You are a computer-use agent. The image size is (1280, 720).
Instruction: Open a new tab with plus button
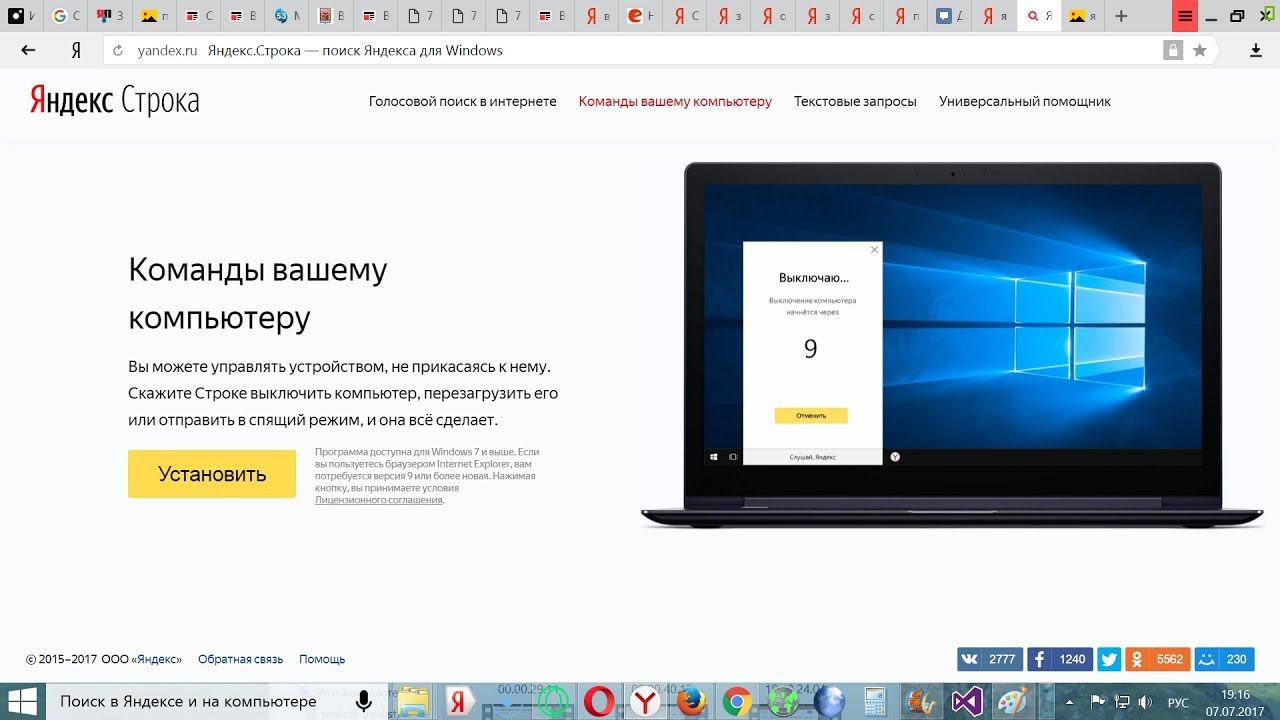(1121, 16)
